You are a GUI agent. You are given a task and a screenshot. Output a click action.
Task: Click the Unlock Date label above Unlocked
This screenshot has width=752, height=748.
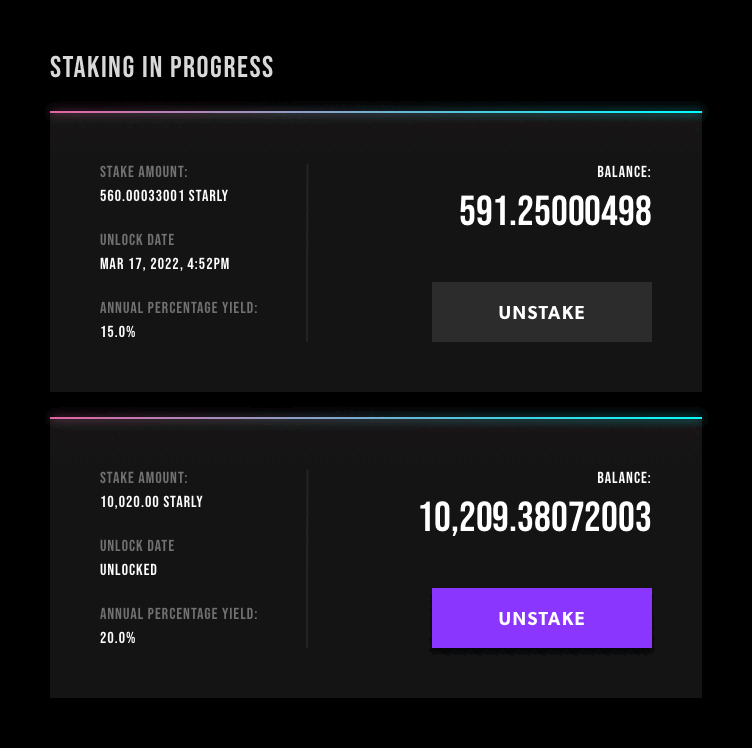pyautogui.click(x=137, y=546)
